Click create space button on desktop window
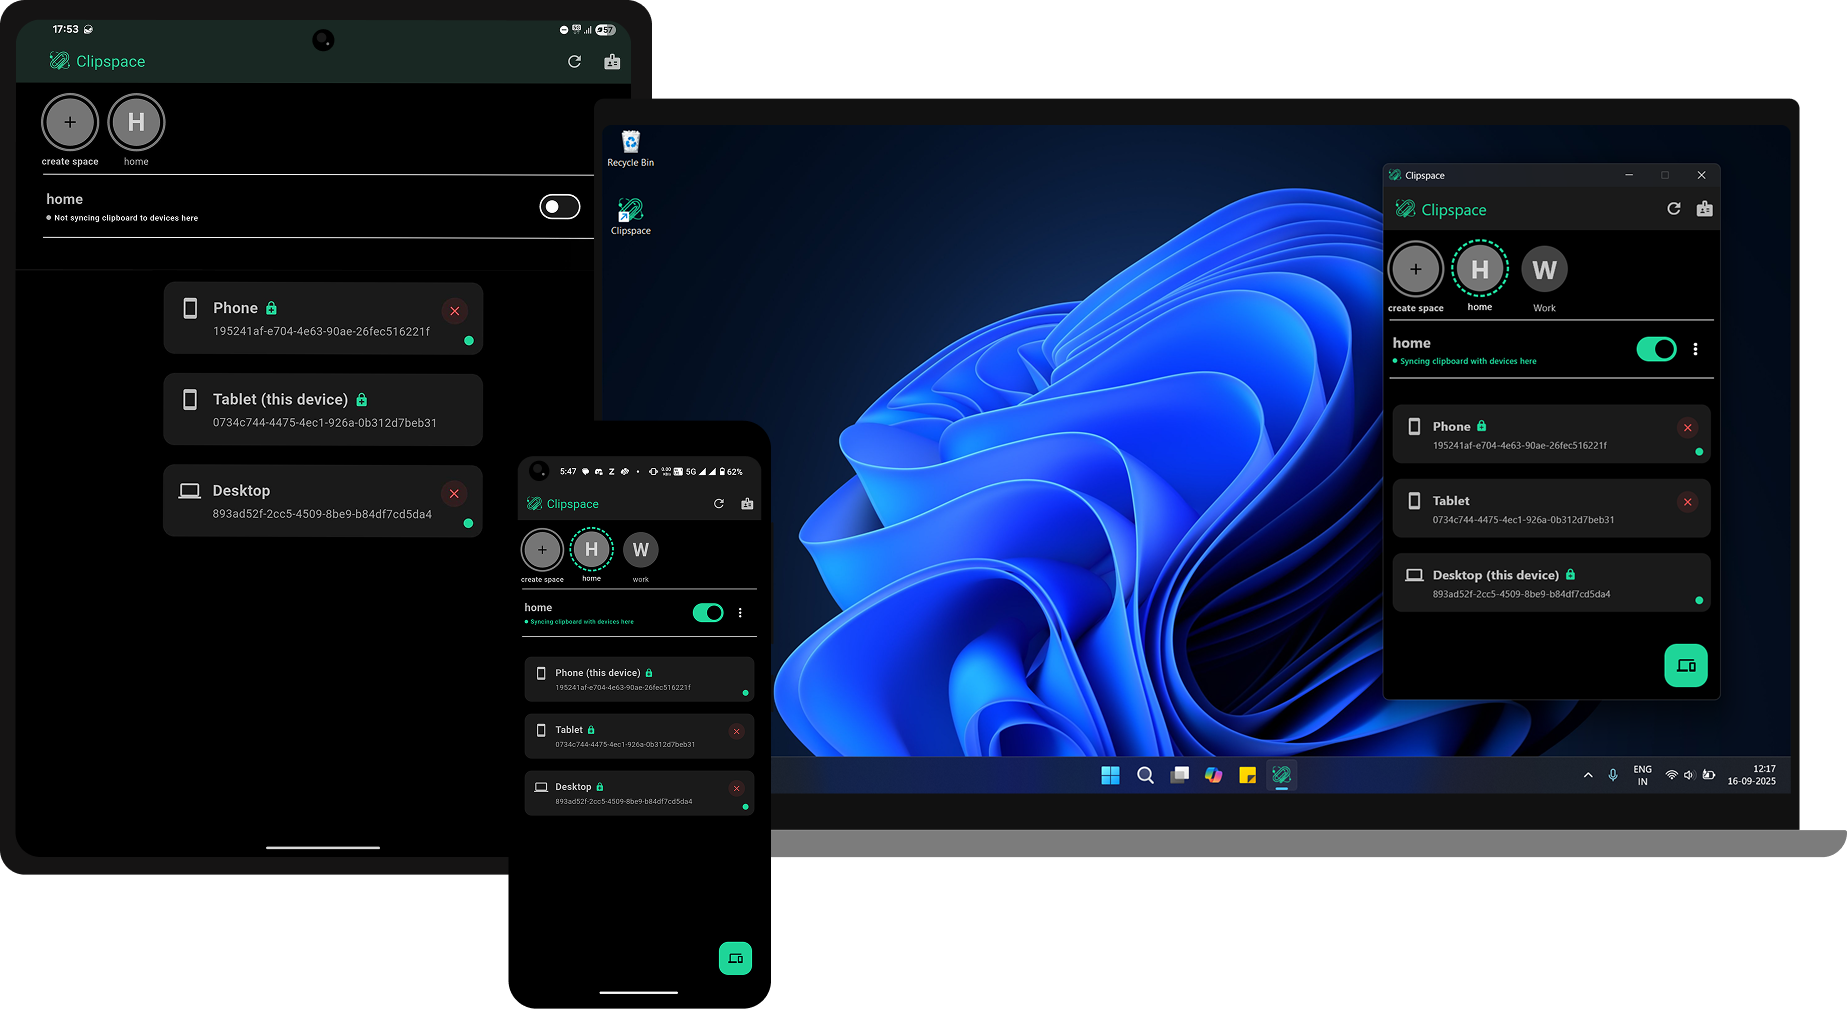This screenshot has height=1009, width=1848. pyautogui.click(x=1415, y=270)
